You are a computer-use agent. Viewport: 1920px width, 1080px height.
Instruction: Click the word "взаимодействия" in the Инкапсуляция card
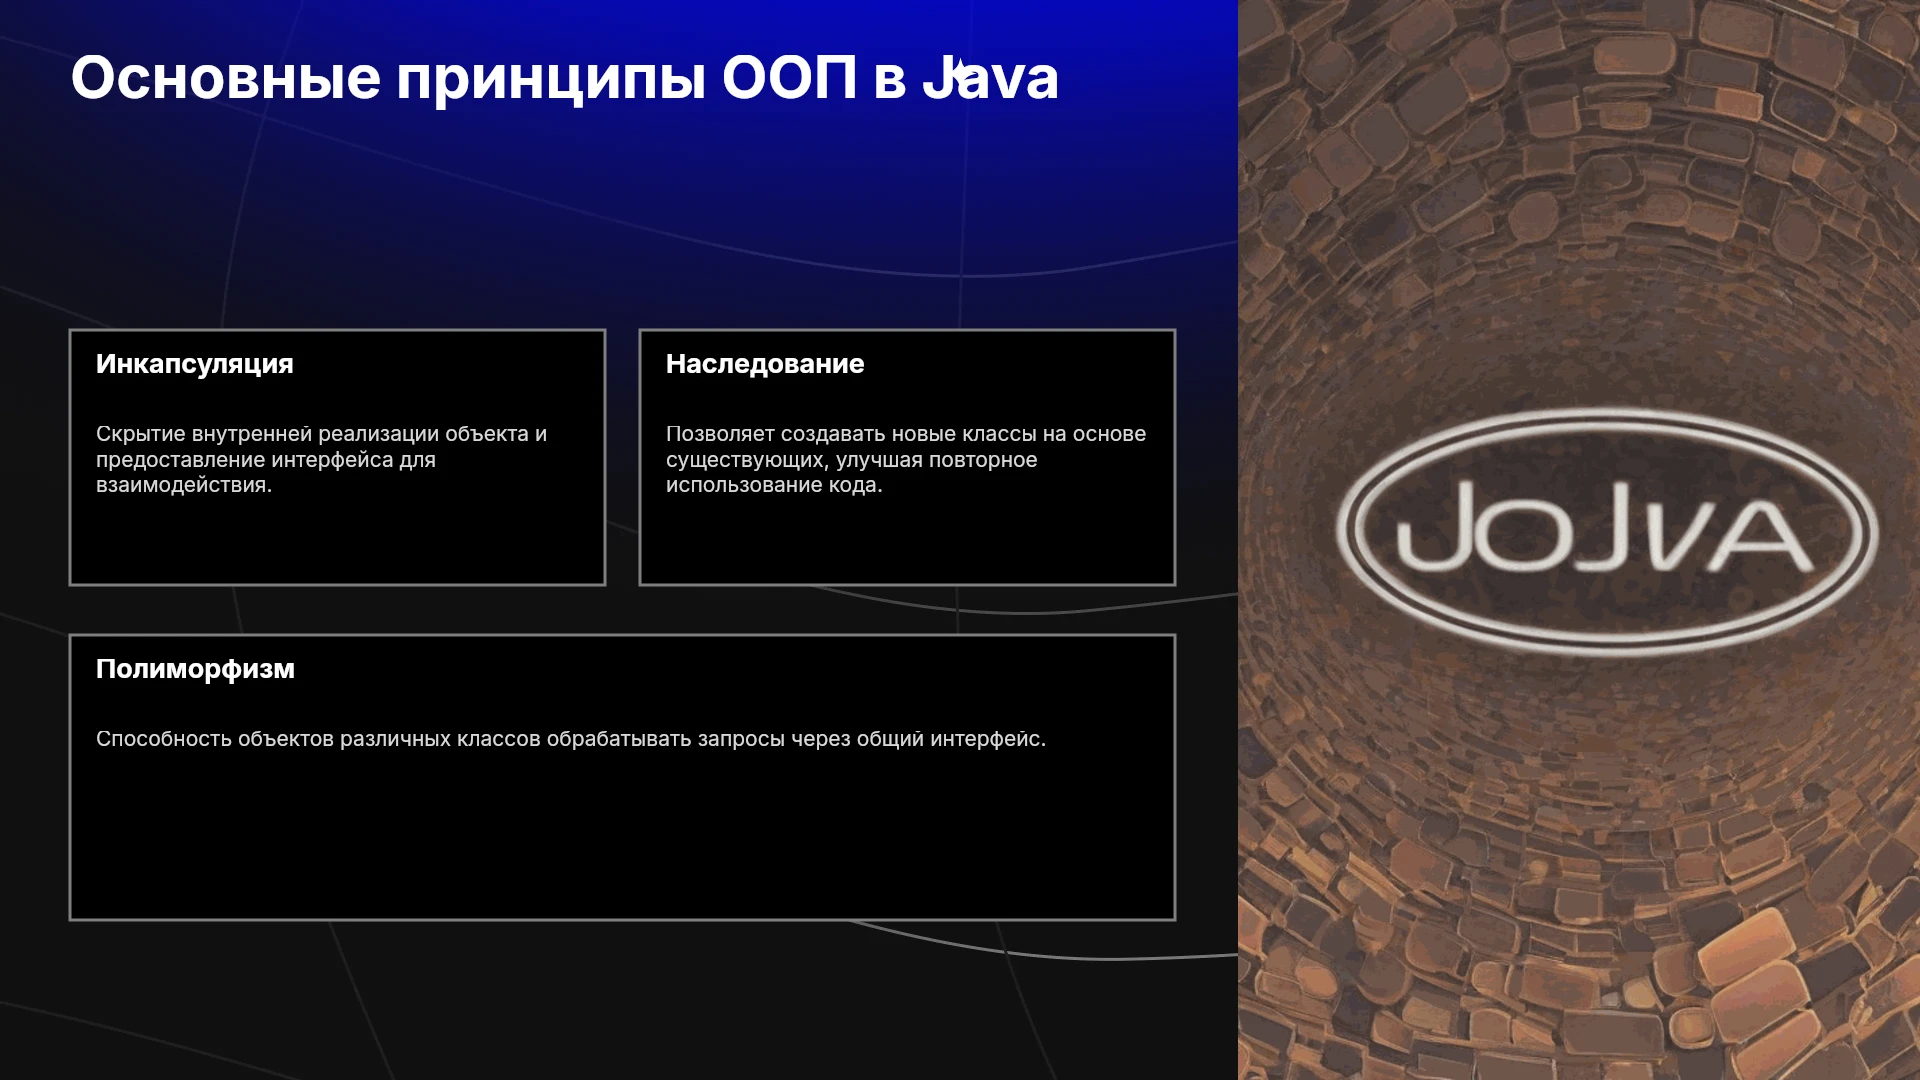(181, 485)
